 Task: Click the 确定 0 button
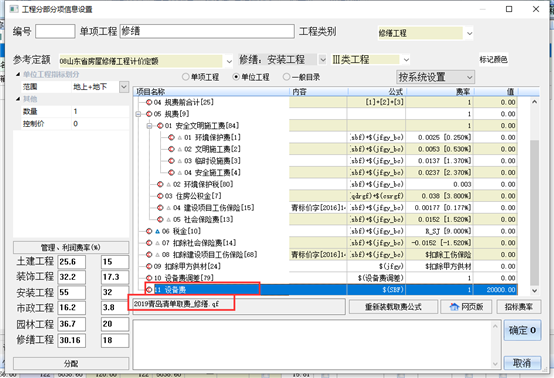[522, 330]
